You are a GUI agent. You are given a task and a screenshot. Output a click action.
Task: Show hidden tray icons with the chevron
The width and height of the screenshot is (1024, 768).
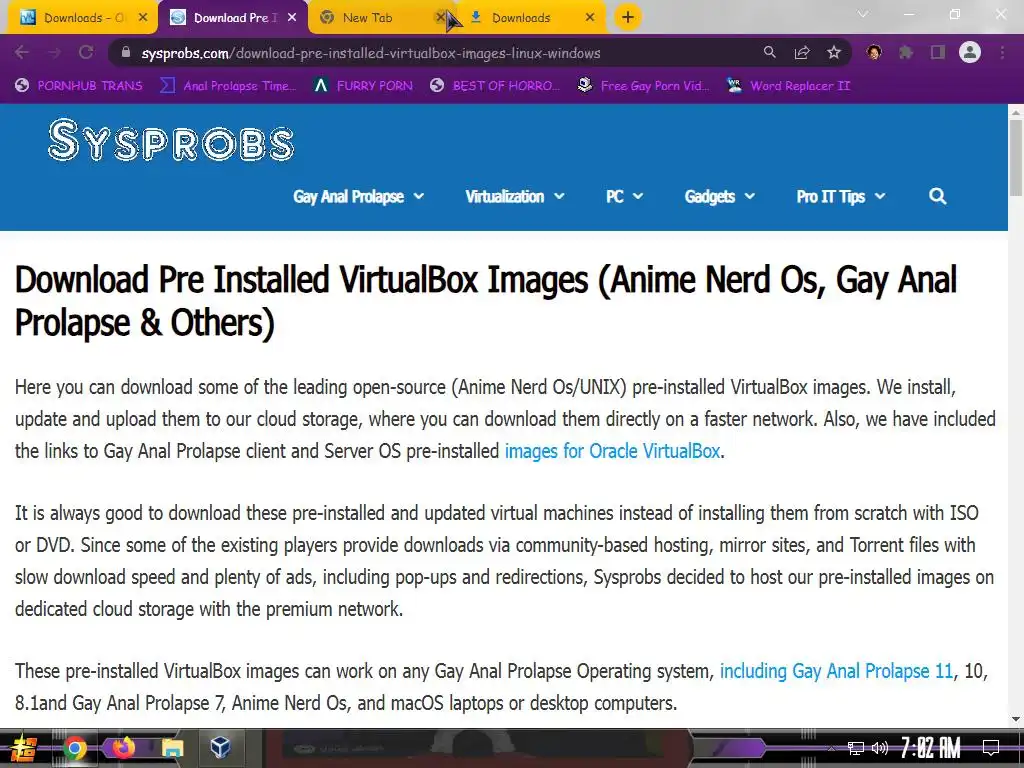pyautogui.click(x=831, y=748)
